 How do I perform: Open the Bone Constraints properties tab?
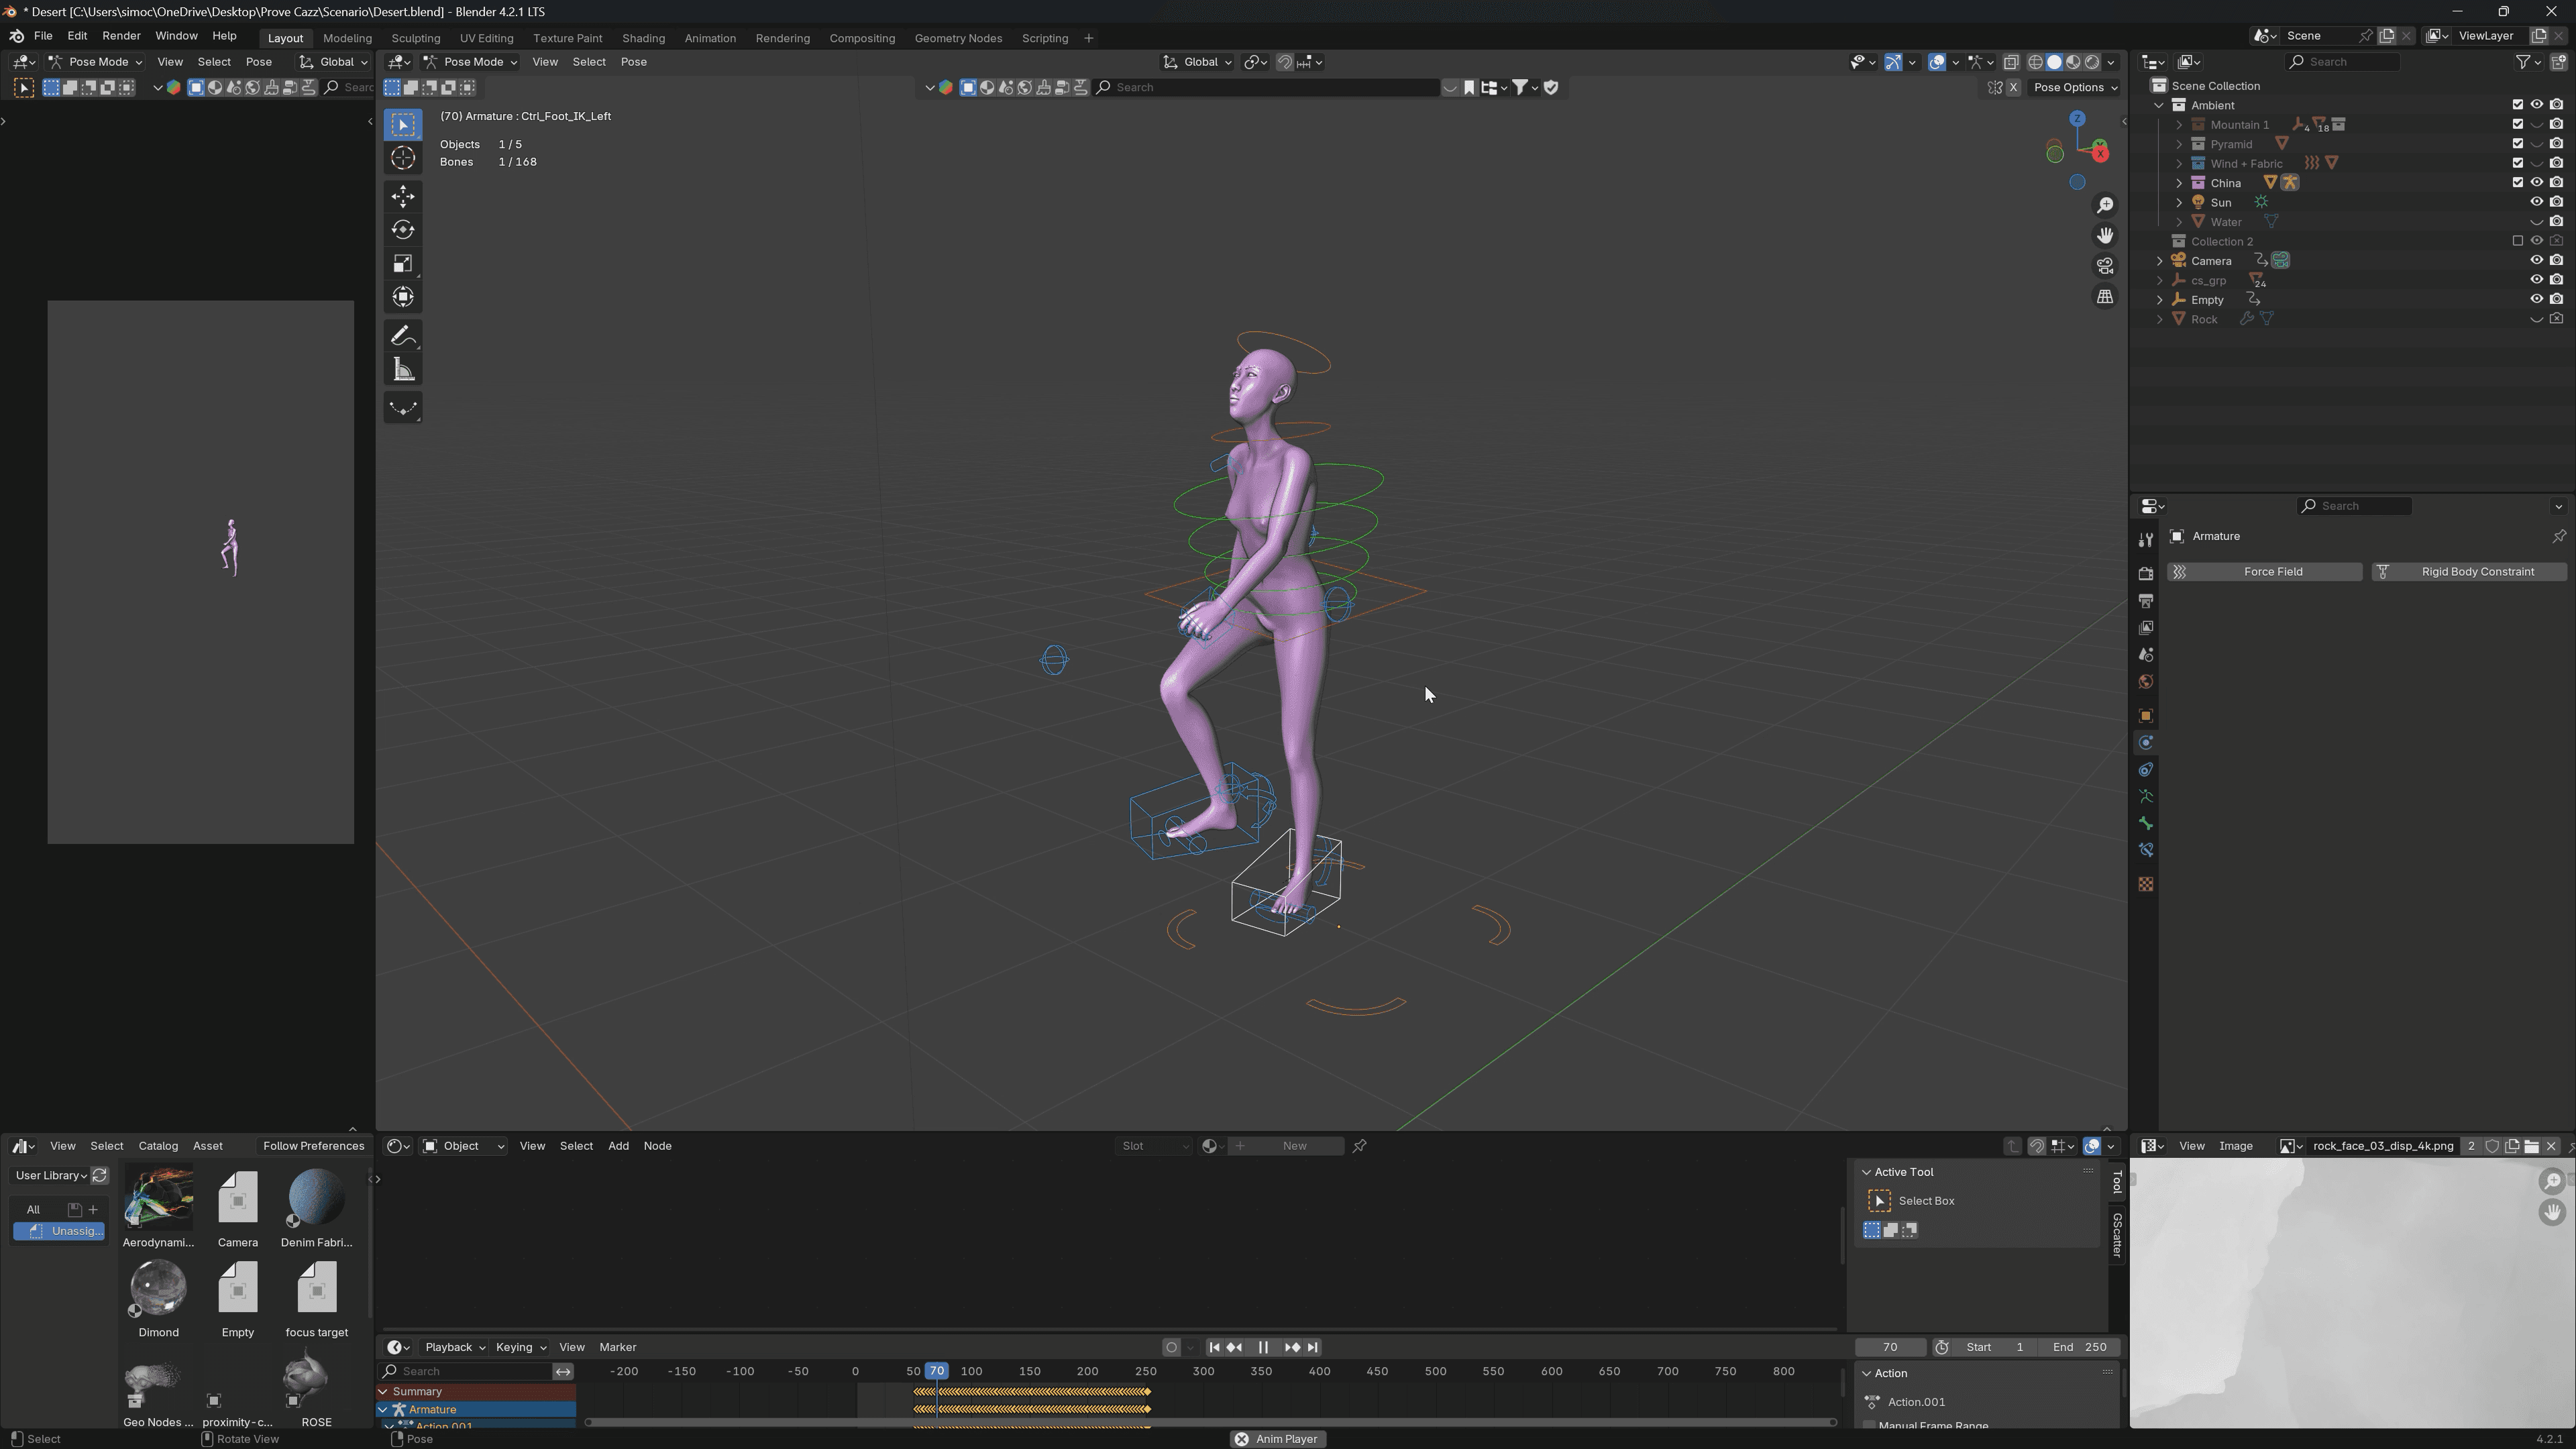(2145, 850)
